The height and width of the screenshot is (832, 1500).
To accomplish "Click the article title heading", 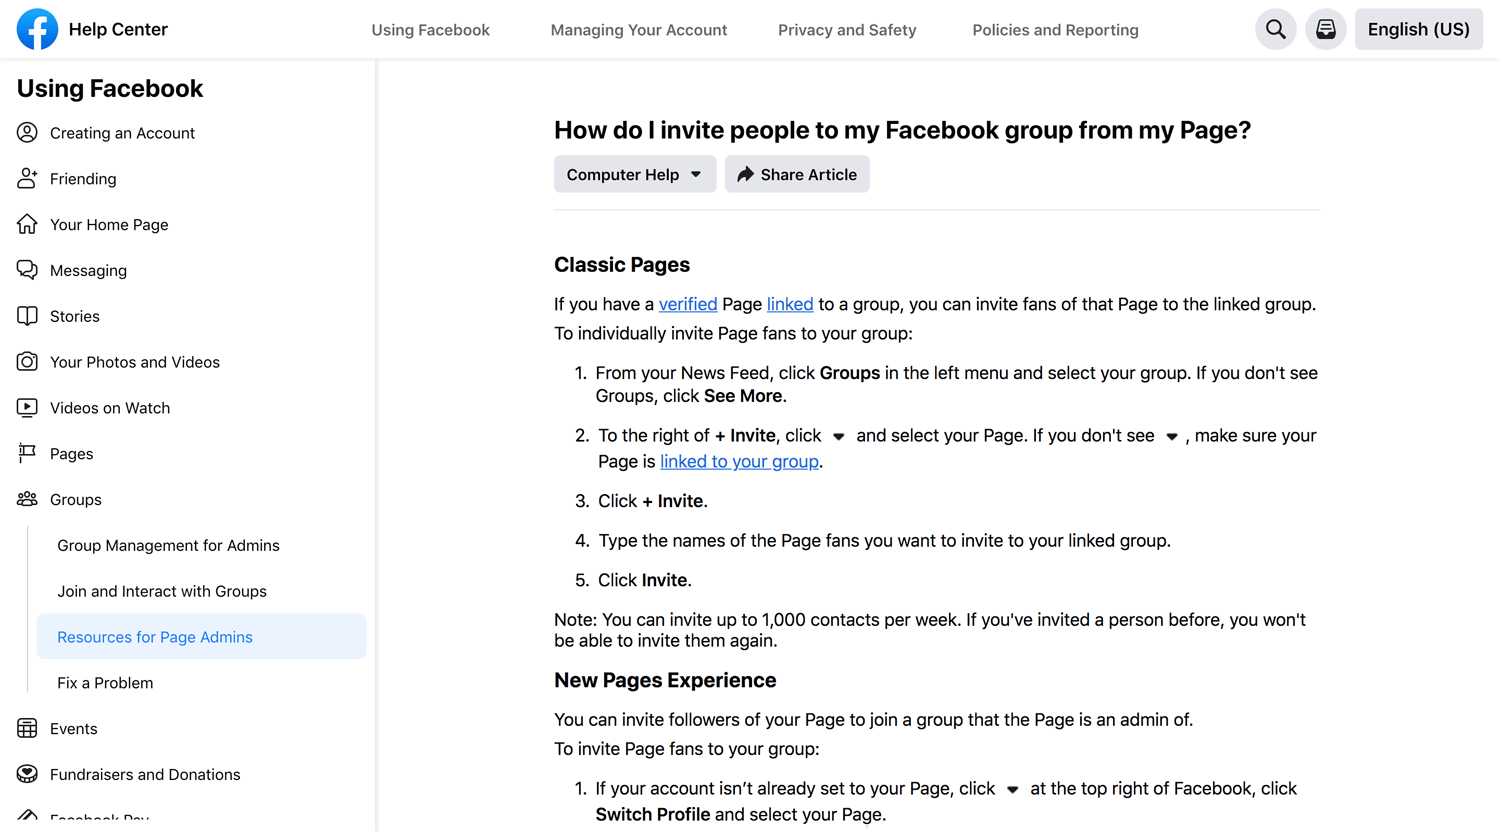I will pos(902,130).
